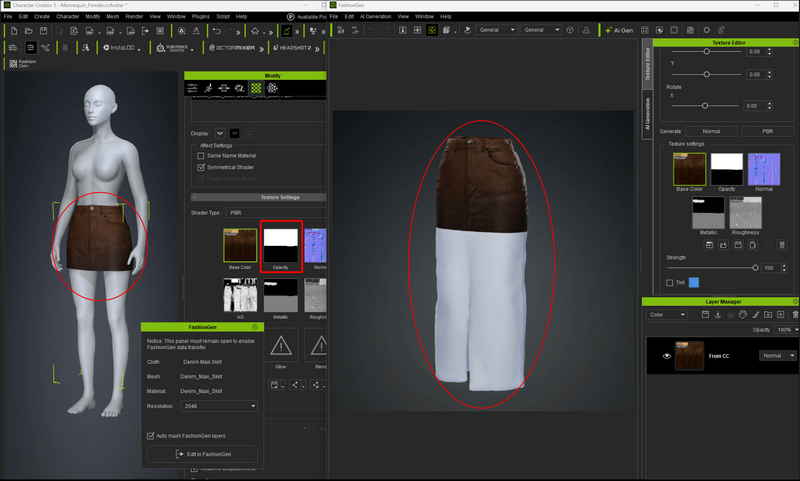Click download arrow icon in Layer Manager

coord(718,315)
